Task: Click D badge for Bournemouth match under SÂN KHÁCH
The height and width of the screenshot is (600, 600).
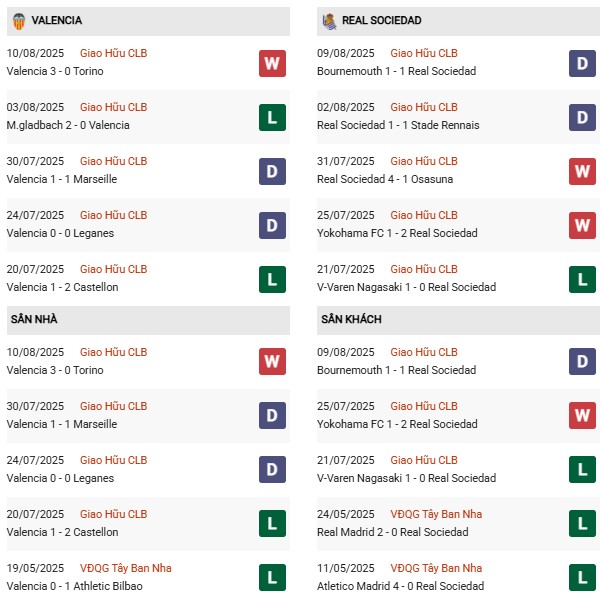Action: (x=582, y=361)
